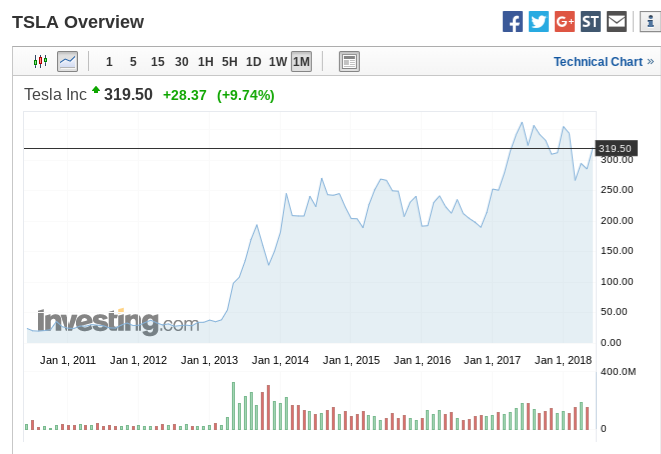This screenshot has width=661, height=454.
Task: Click the Jan 1, 2017 axis label
Action: pos(492,360)
